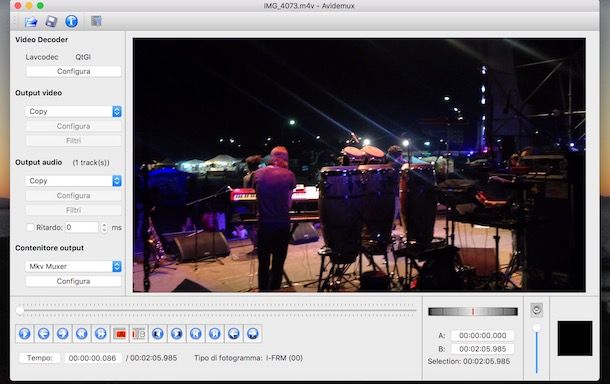
Task: Click Configura under Video Decoder
Action: 74,71
